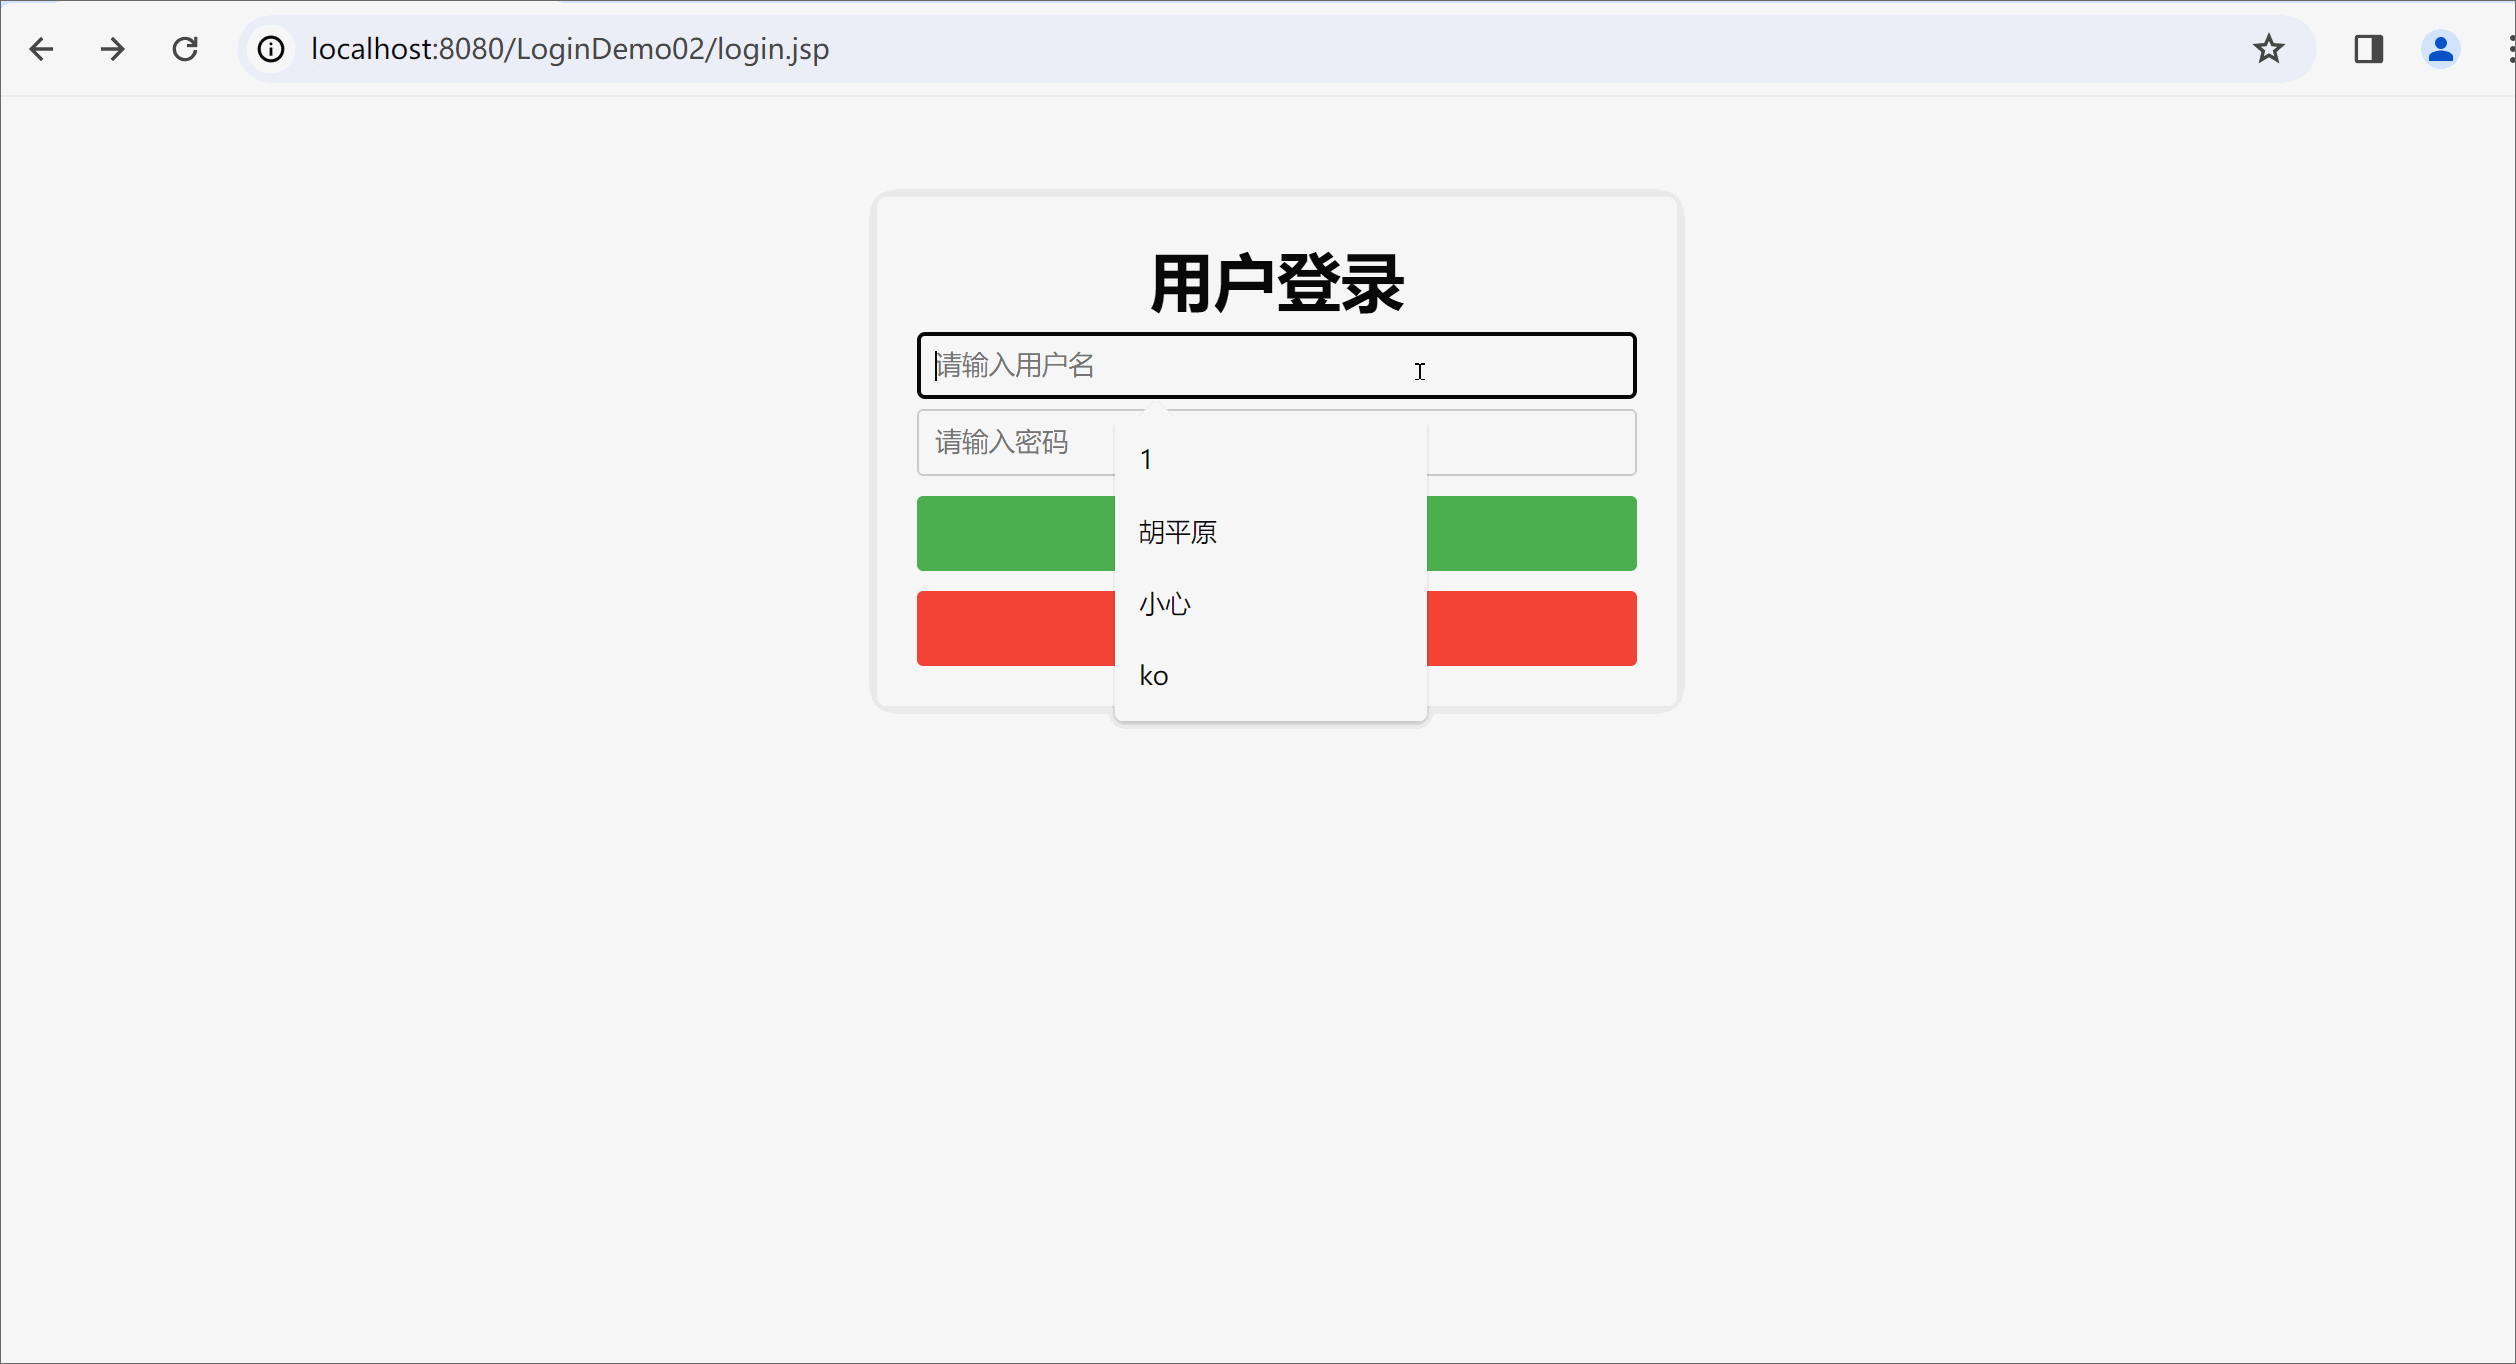Click the green button on right side

[1528, 532]
